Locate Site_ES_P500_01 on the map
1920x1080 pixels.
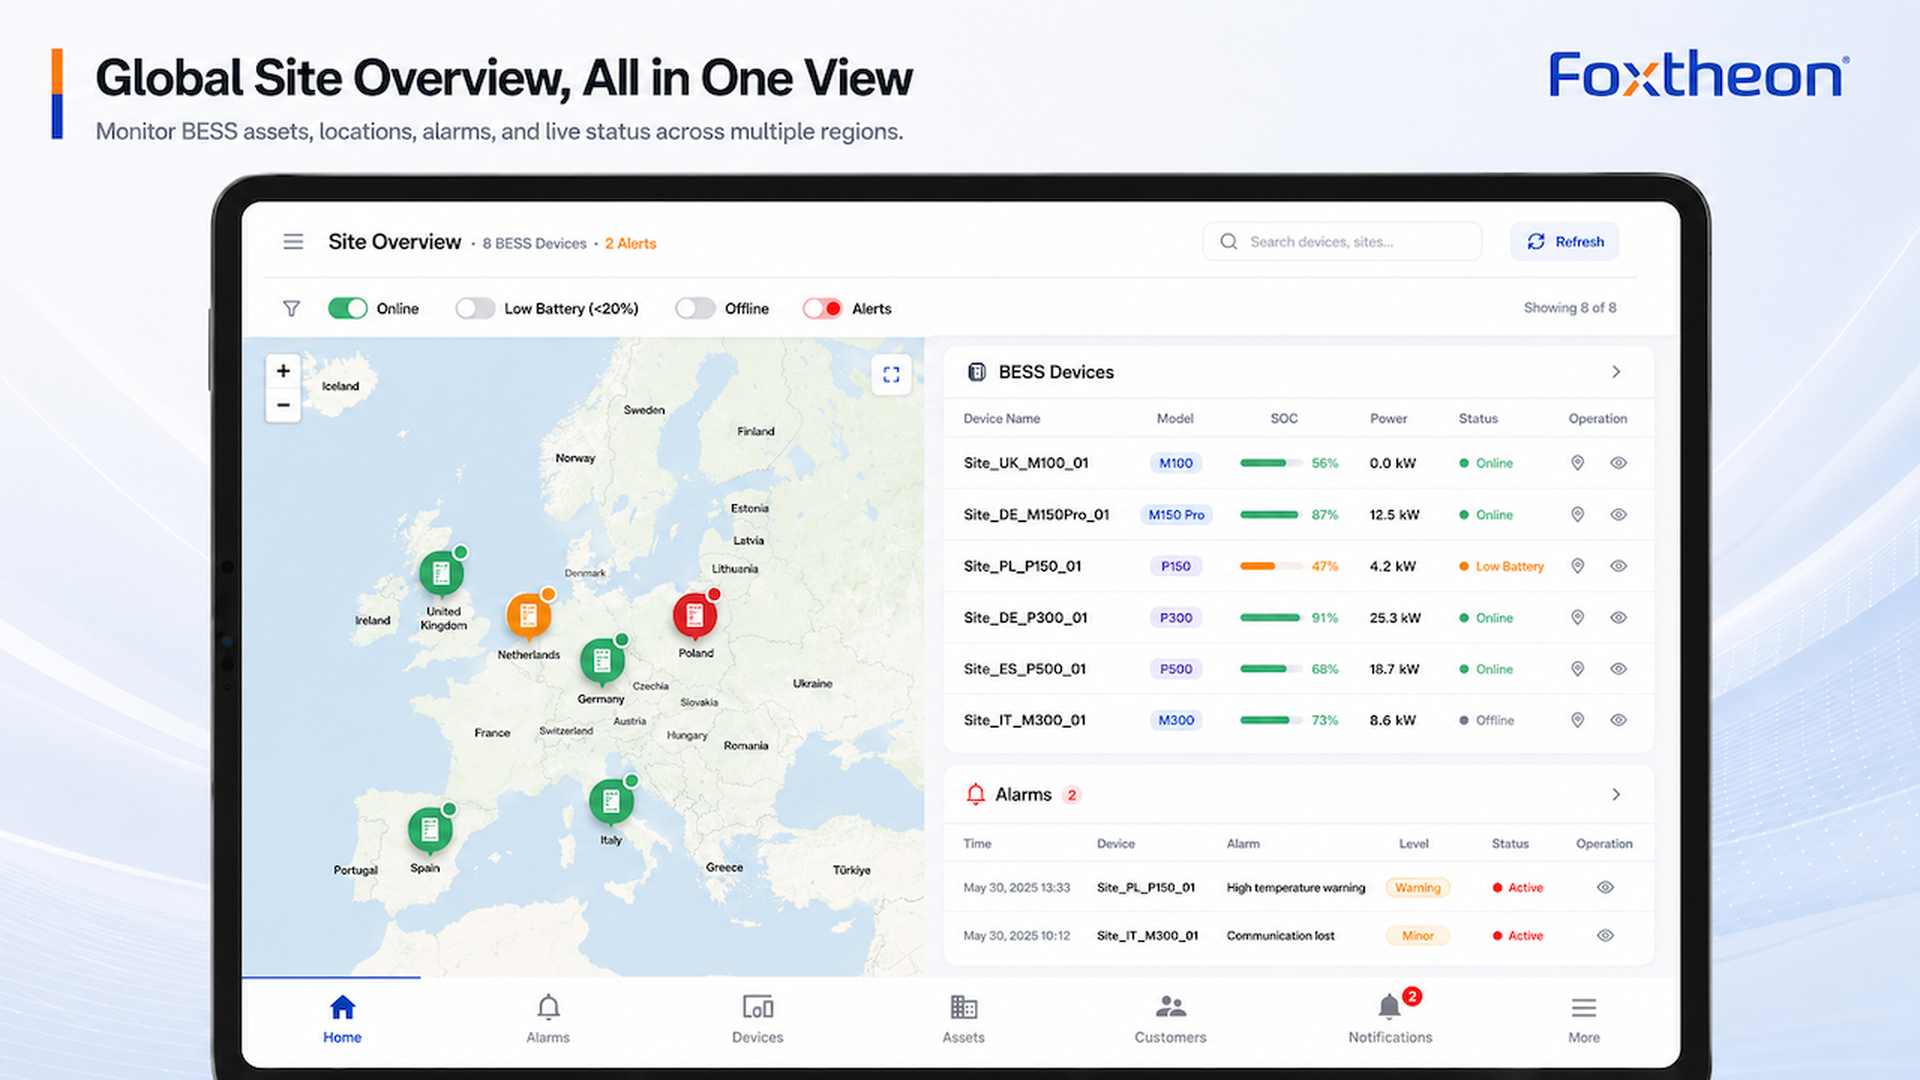(x=1577, y=669)
